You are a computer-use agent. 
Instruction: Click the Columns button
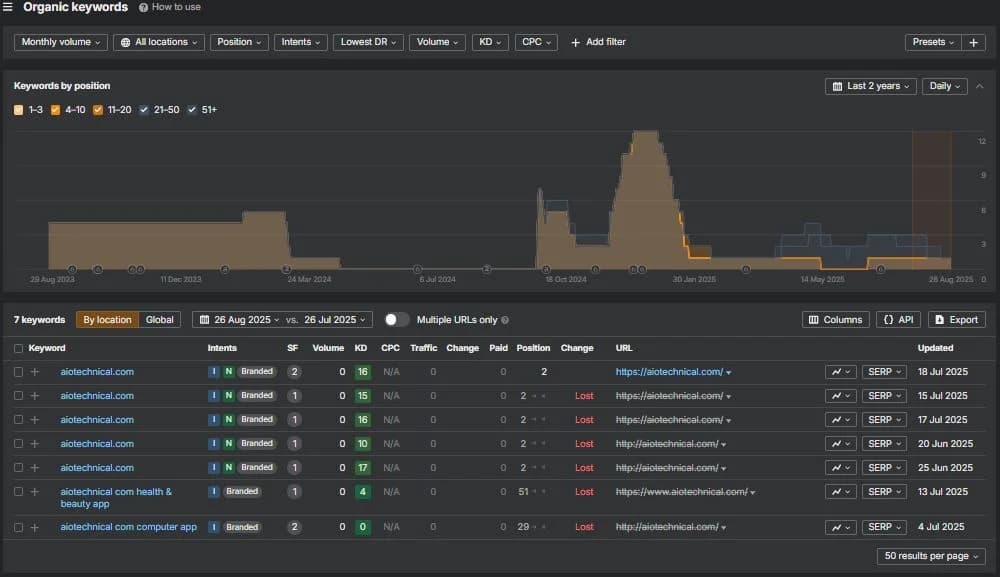click(835, 320)
